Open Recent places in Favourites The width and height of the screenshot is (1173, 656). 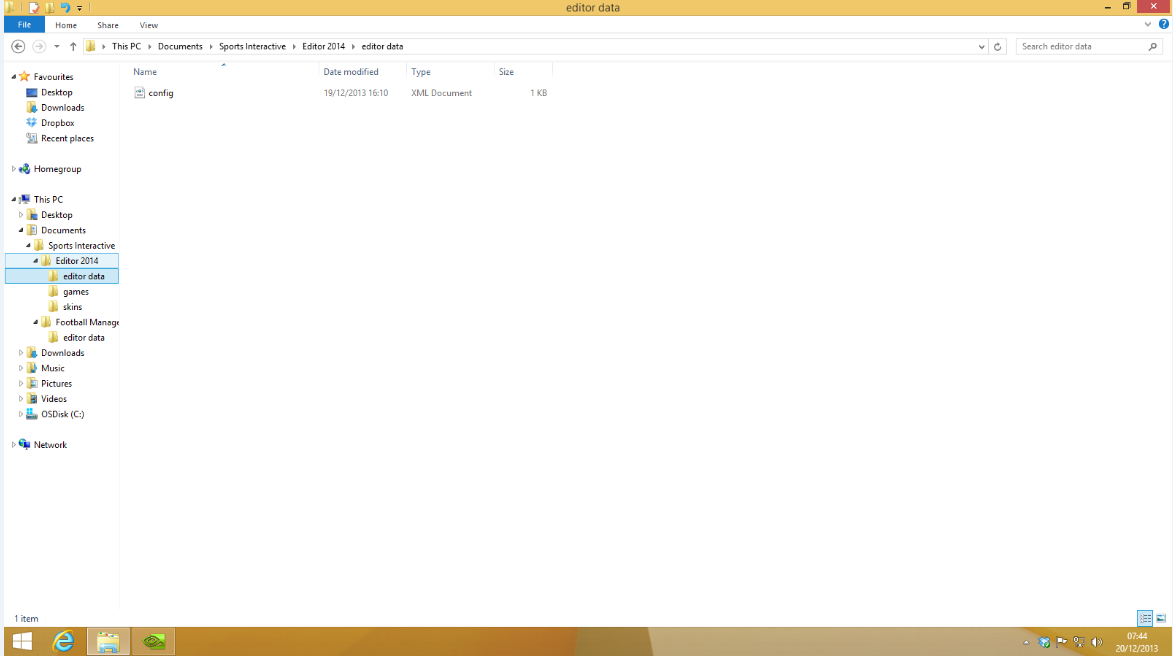point(67,138)
